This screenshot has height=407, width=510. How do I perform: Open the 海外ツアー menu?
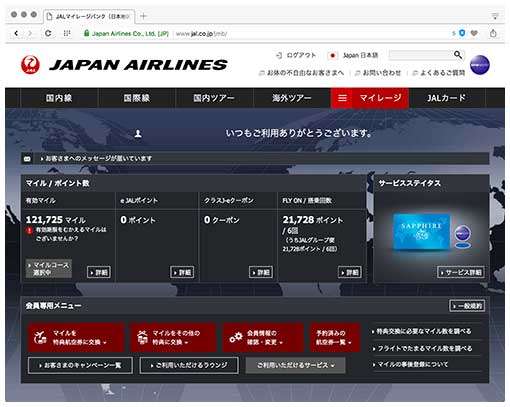(x=292, y=98)
